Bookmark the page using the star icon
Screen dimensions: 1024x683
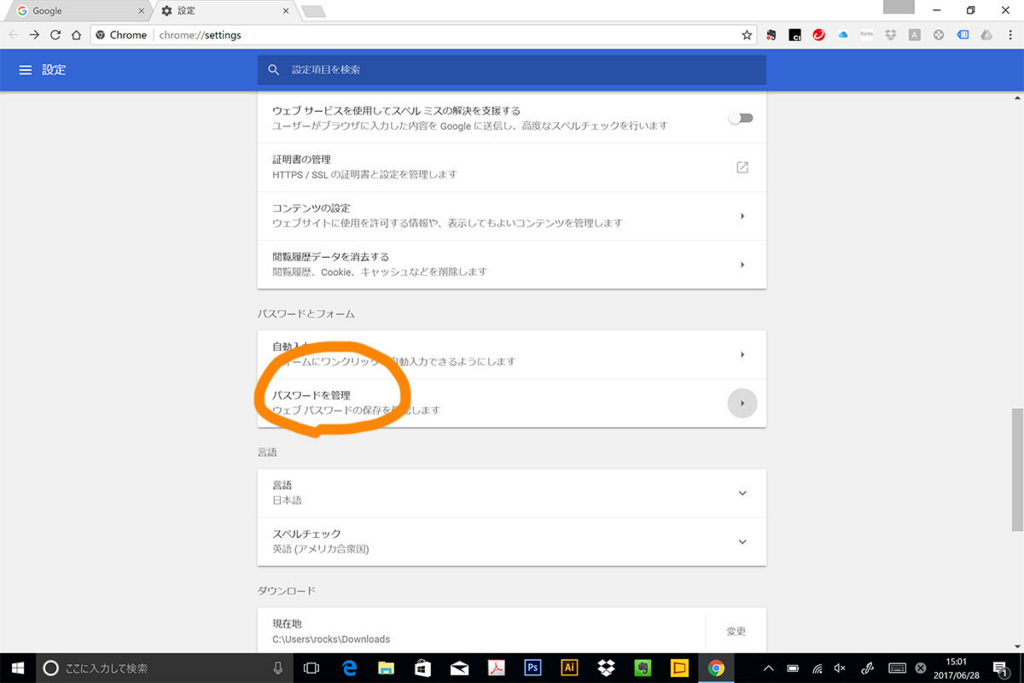(746, 34)
